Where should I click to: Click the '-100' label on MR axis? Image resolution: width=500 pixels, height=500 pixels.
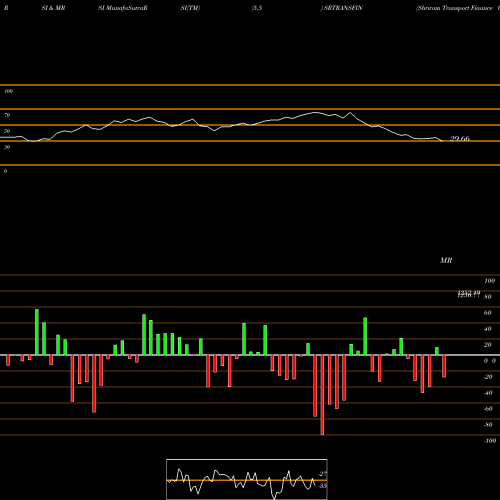(490, 441)
